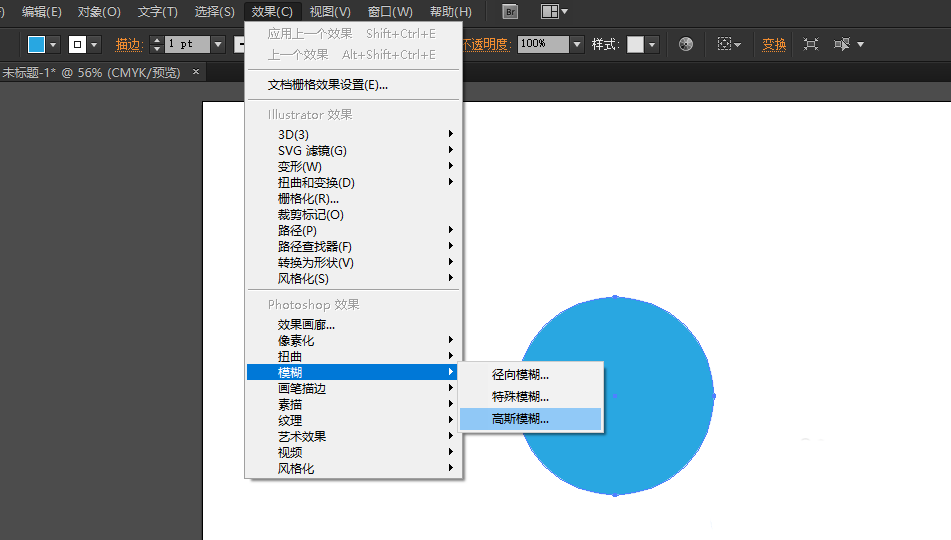Expand the 风格化(S) Illustrator effects submenu
This screenshot has width=951, height=540.
[x=353, y=278]
